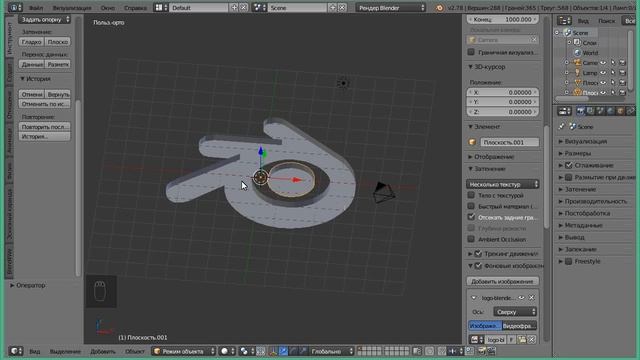
Task: Add a new screen layout with plus
Action: (x=234, y=8)
